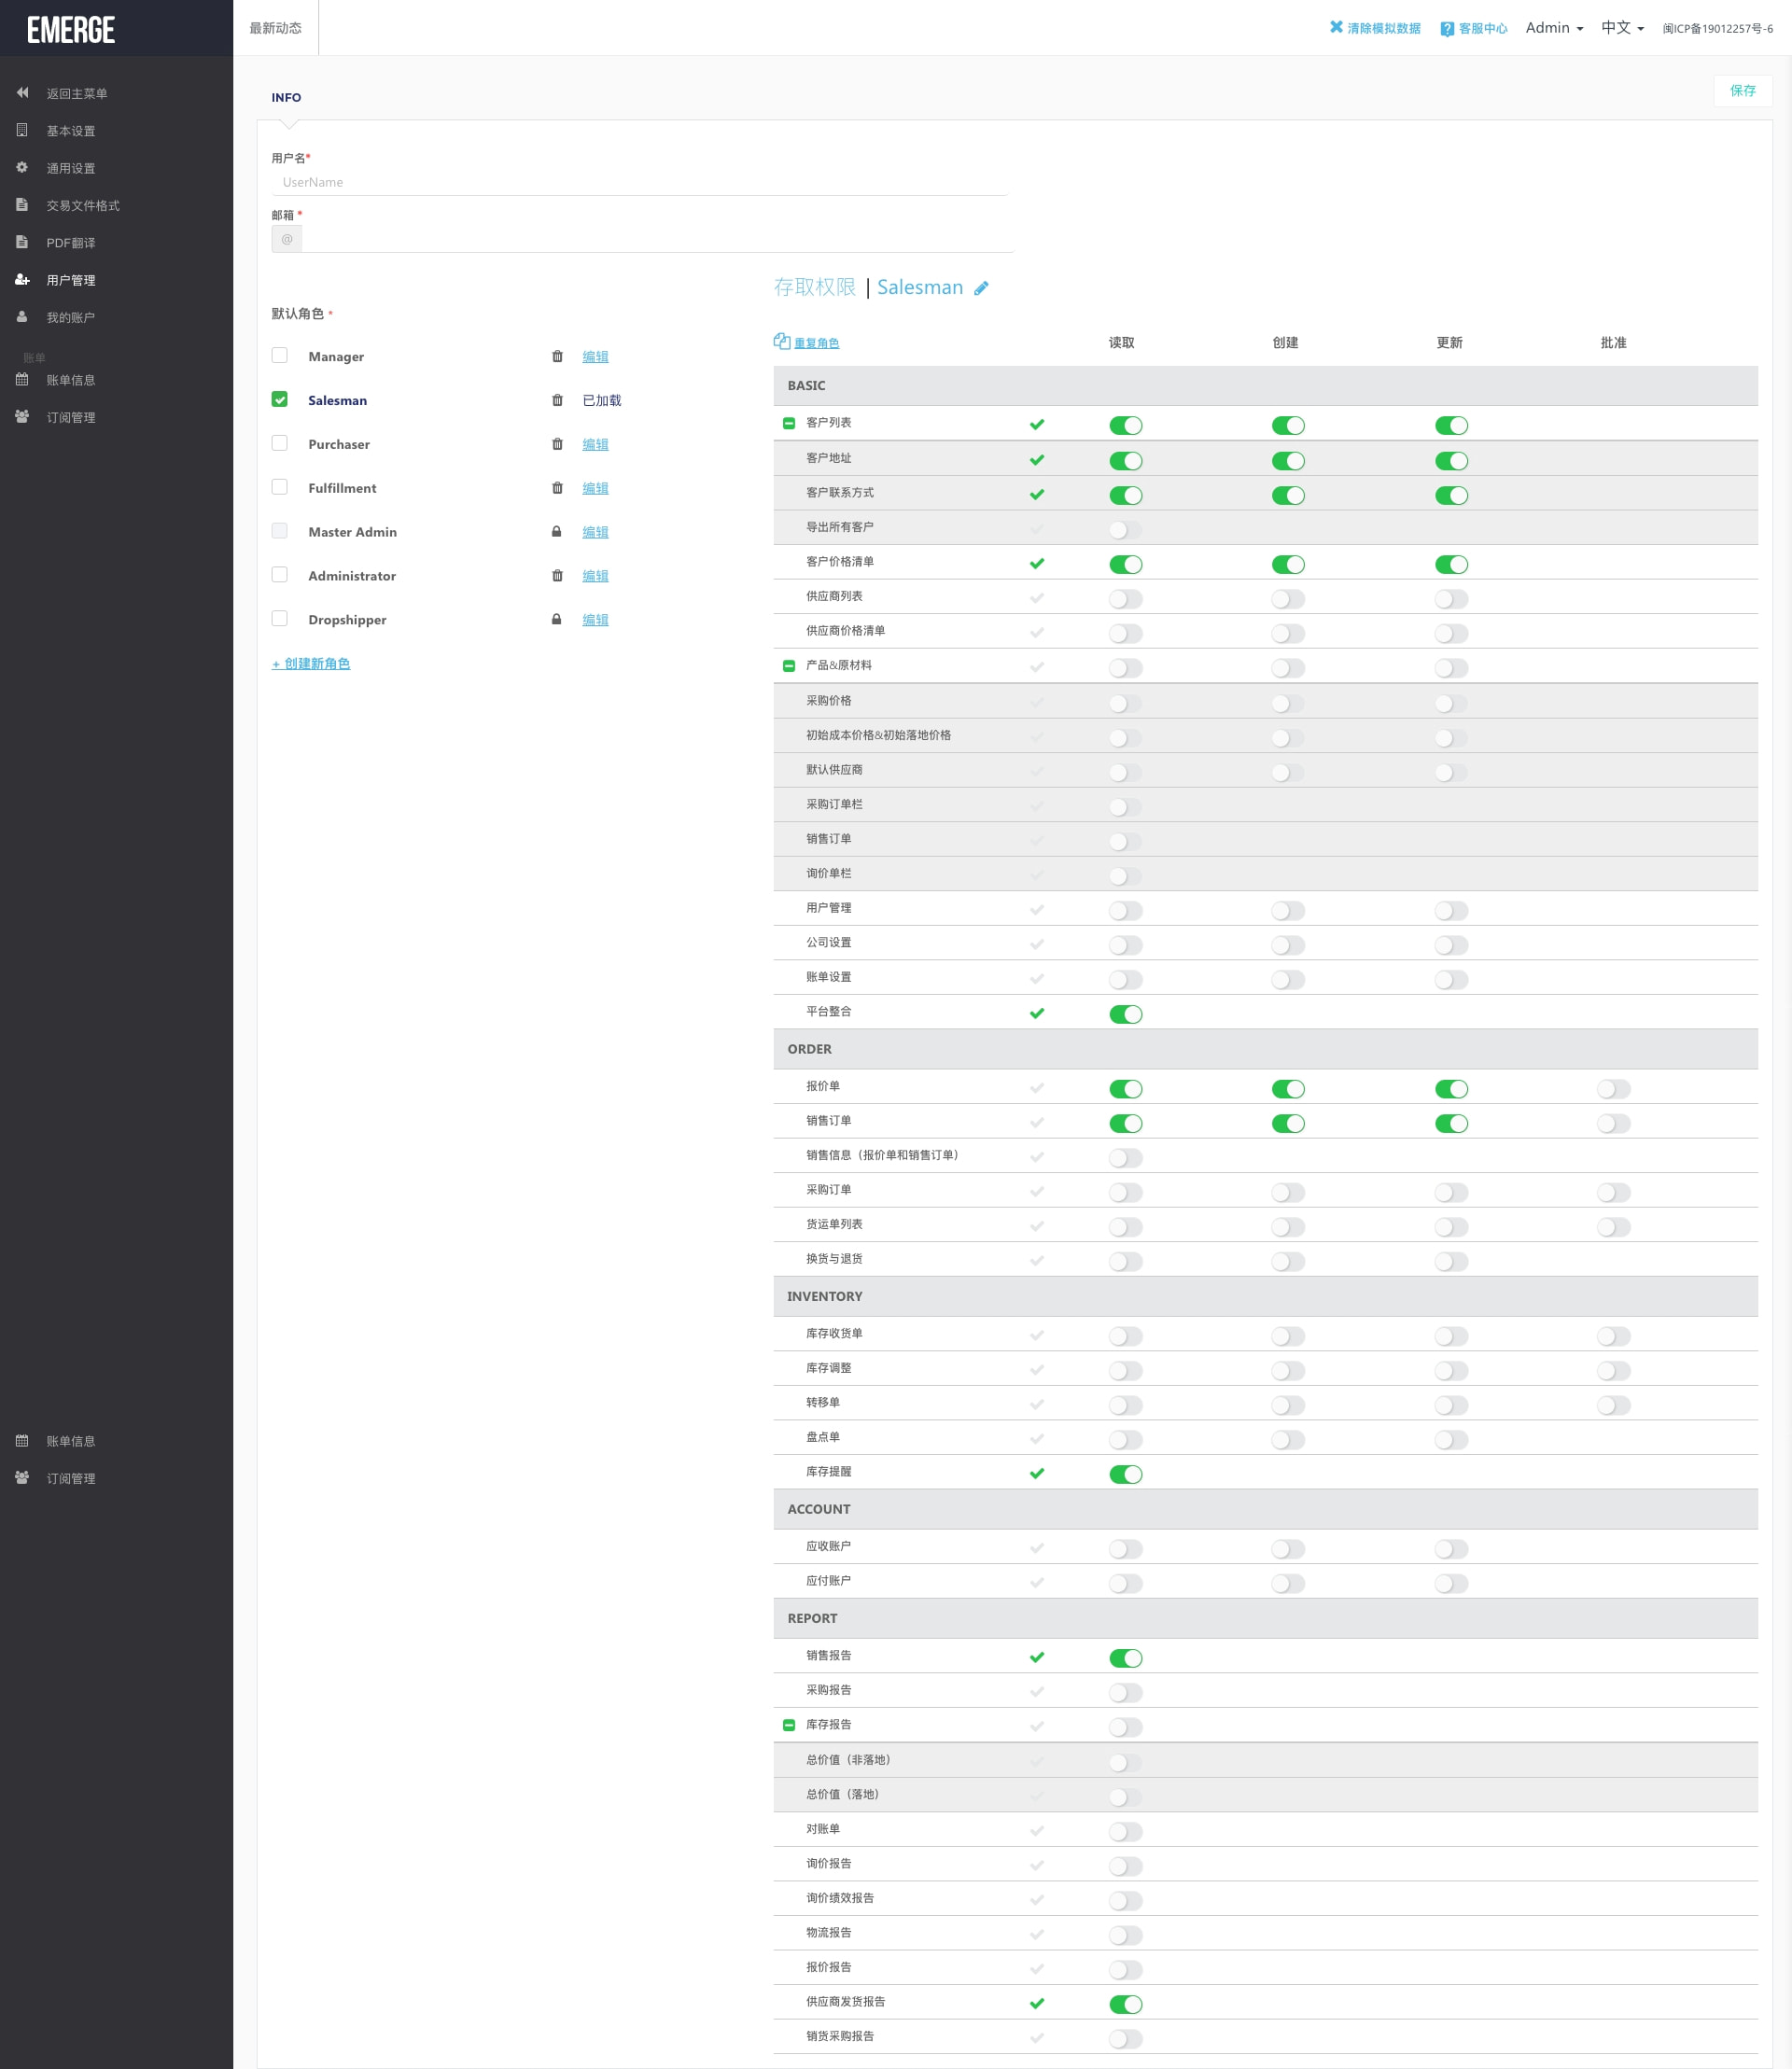Click 清除模拟数据 link
This screenshot has height=2069, width=1792.
point(1375,28)
